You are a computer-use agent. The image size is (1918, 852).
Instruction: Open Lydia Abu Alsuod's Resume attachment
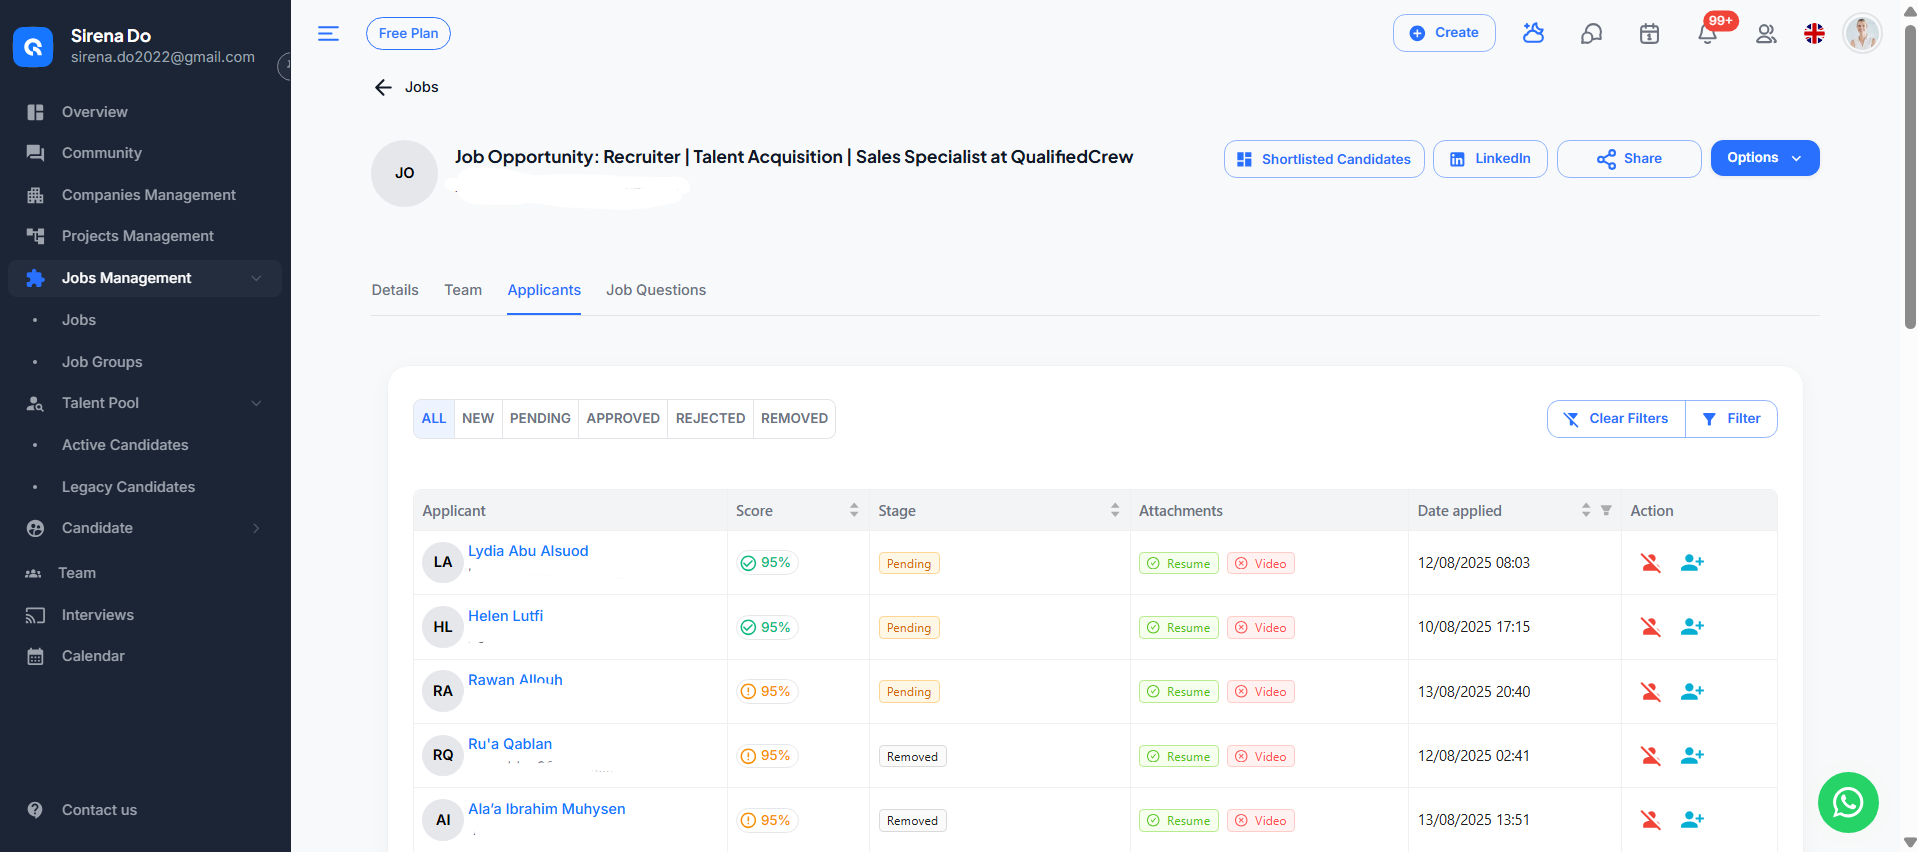(1179, 564)
